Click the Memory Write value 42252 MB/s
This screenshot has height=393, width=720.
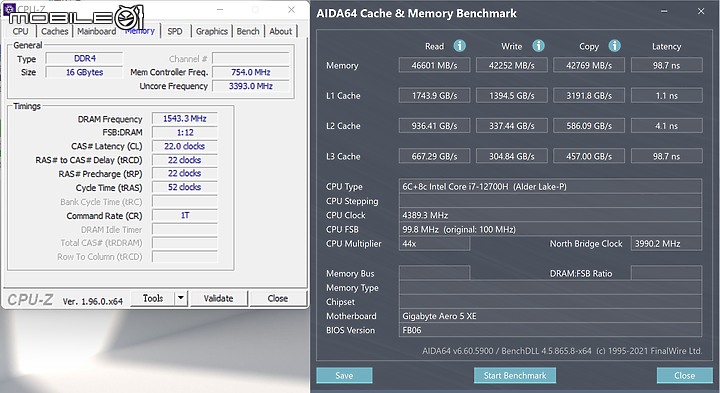coord(512,65)
